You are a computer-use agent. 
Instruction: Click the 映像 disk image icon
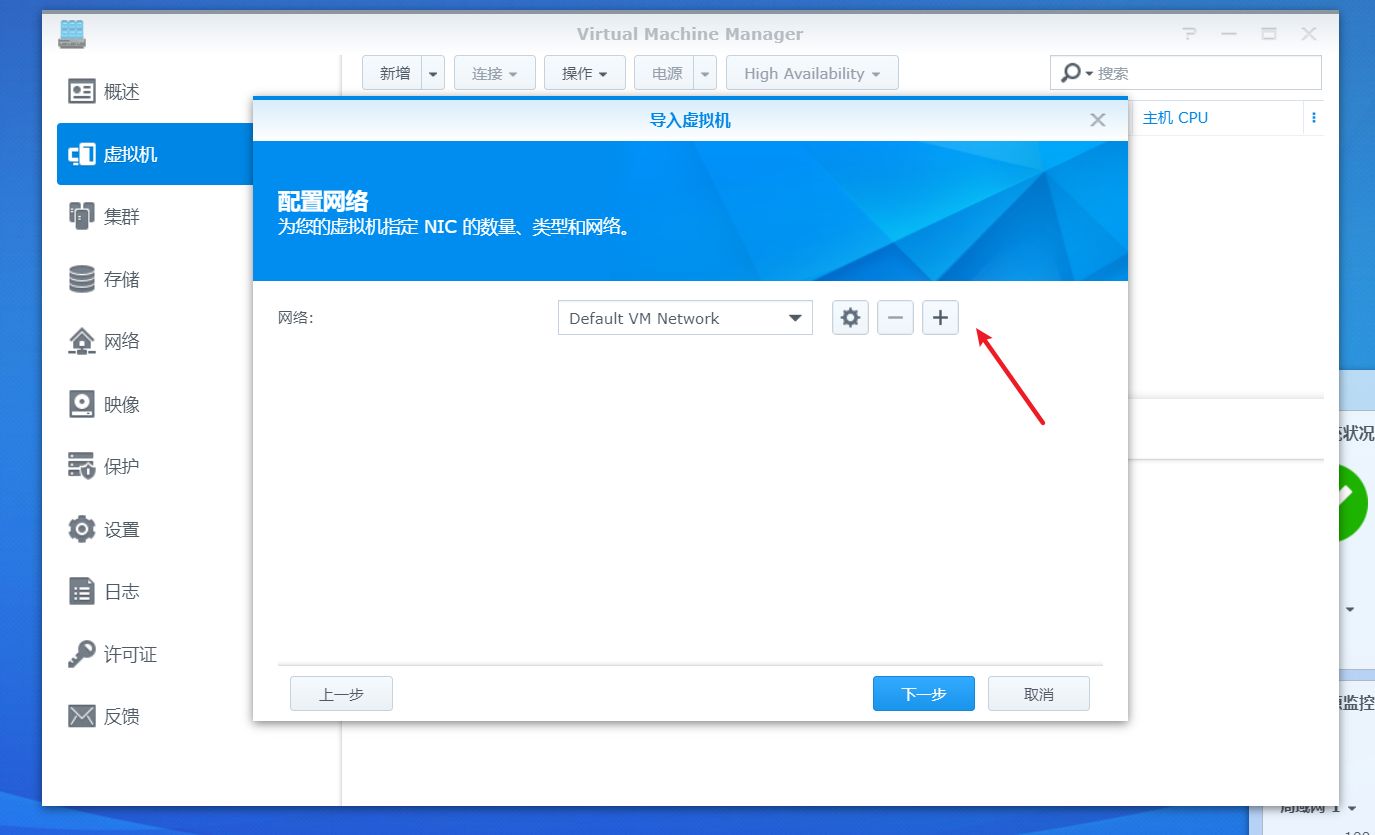click(81, 404)
